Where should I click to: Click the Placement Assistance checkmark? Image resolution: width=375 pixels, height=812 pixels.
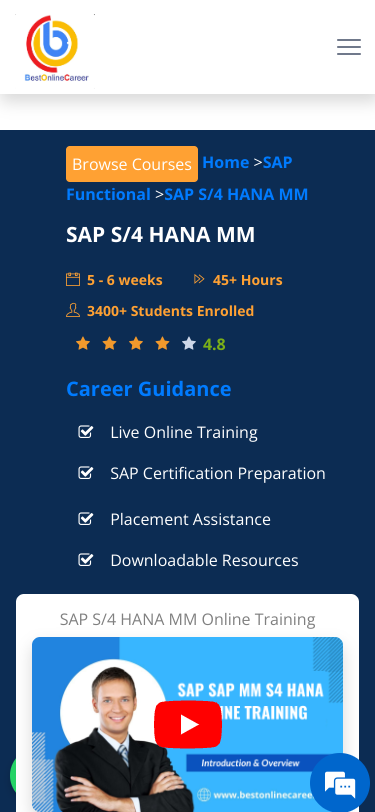pos(85,518)
